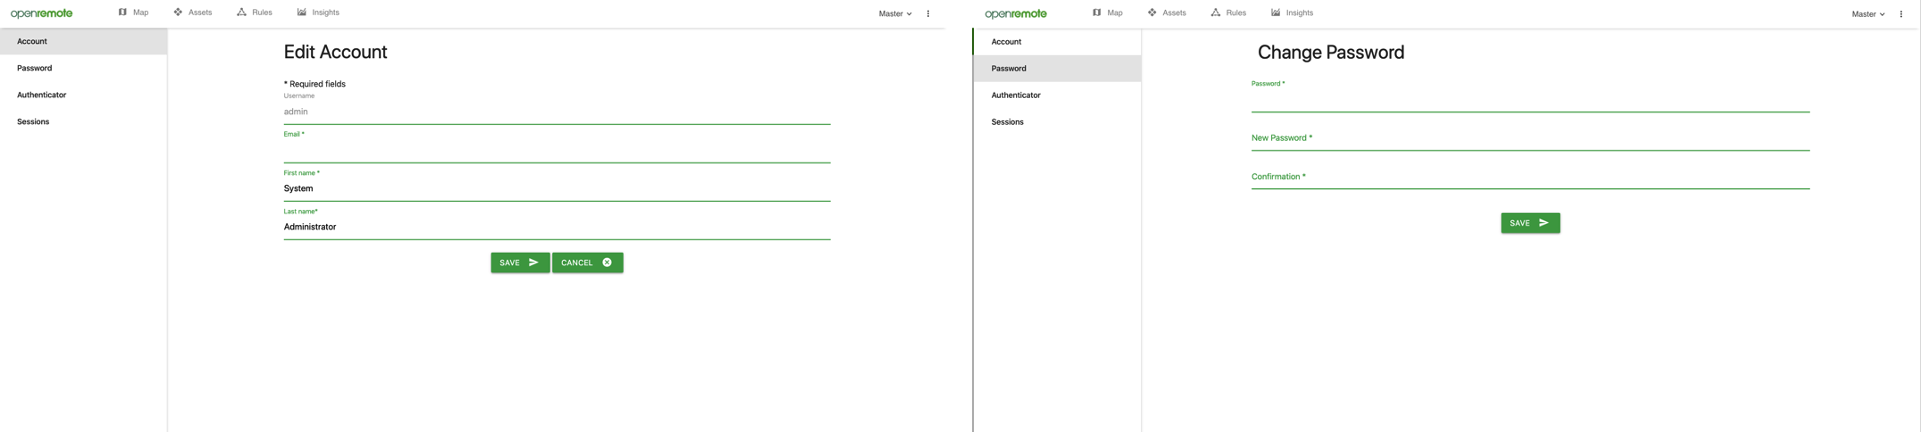Save the Edit Account form
The width and height of the screenshot is (1921, 432).
coord(519,263)
